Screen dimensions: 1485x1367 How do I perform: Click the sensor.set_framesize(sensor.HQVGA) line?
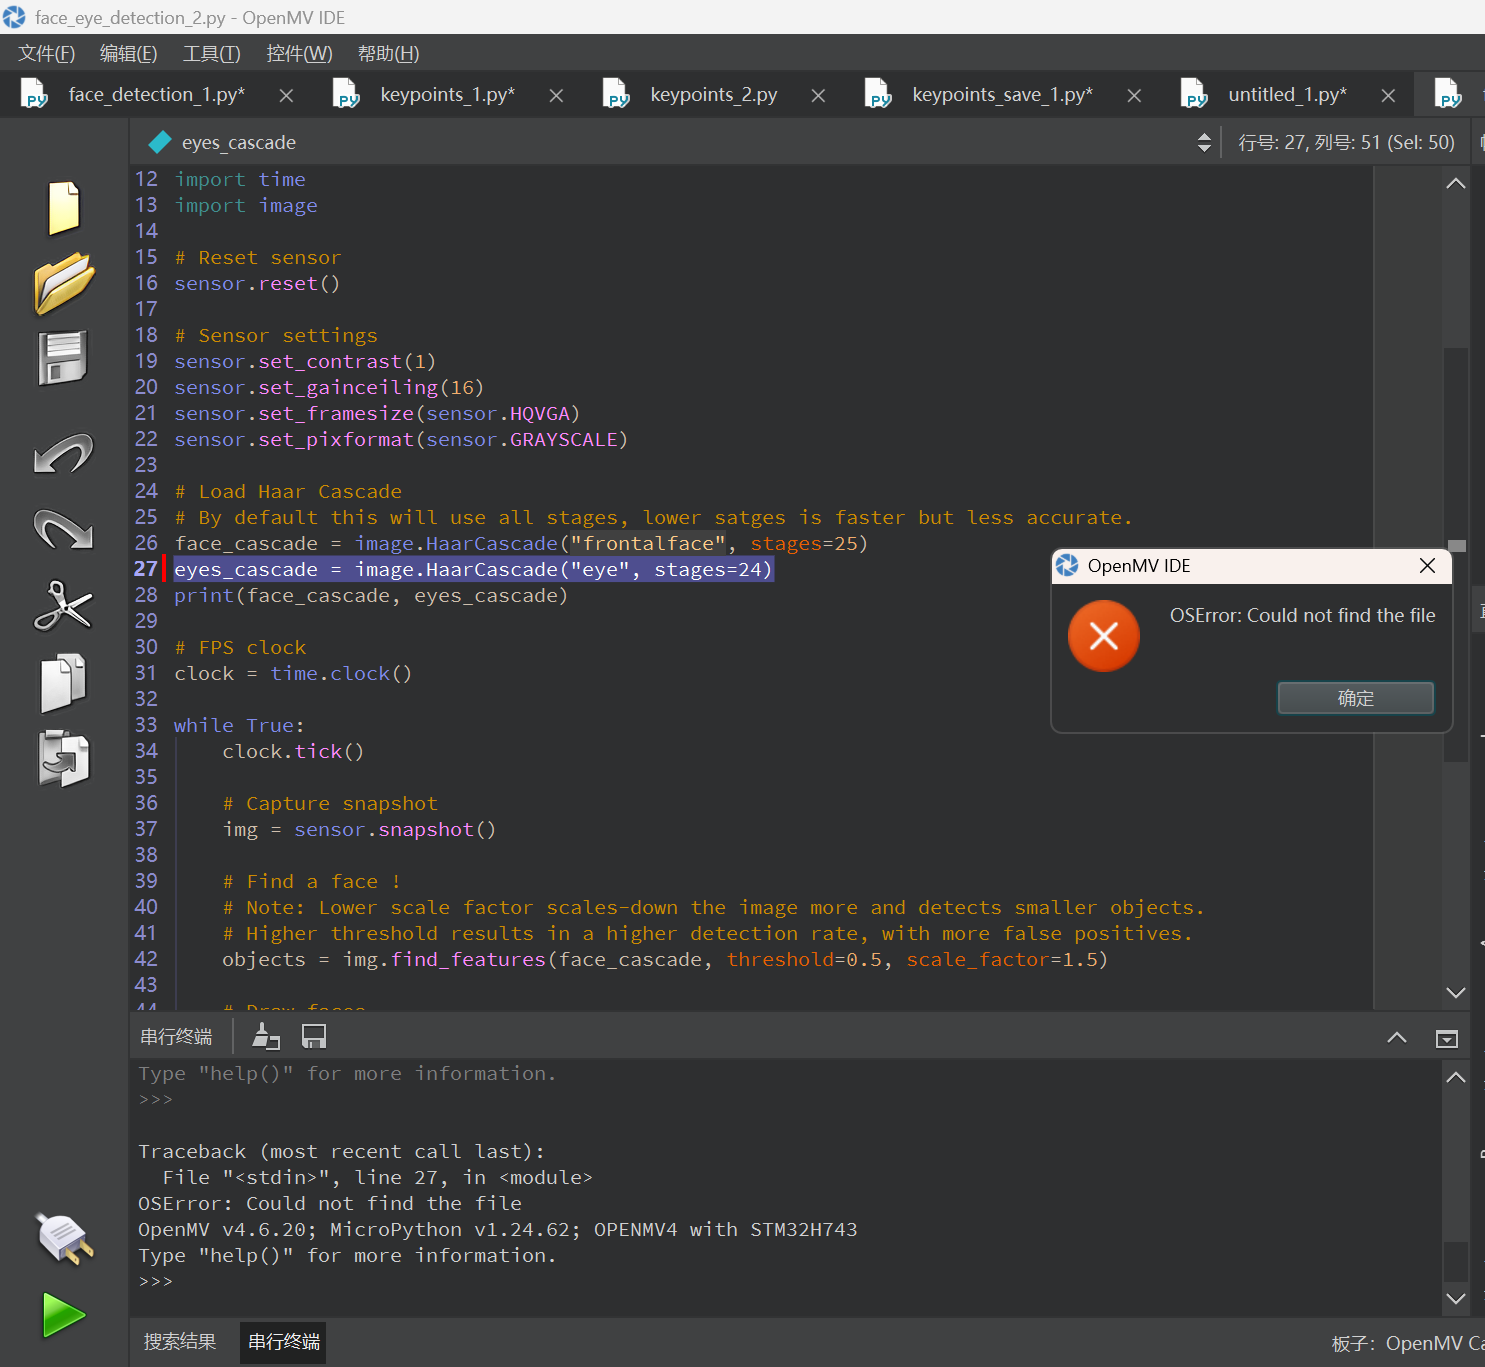pos(377,413)
